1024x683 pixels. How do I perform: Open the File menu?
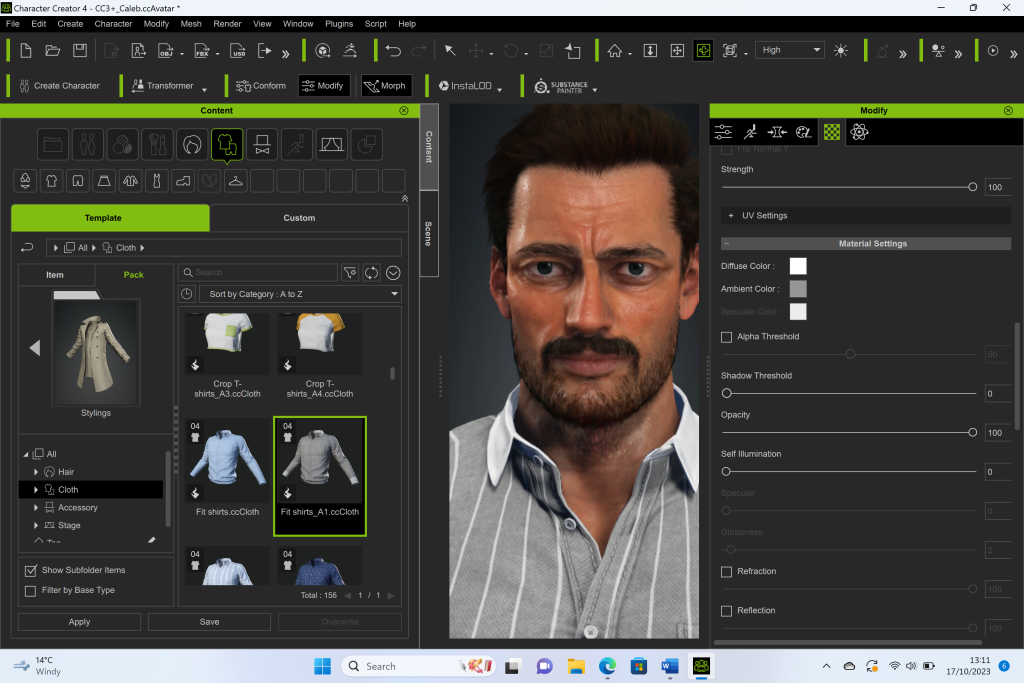coord(12,24)
